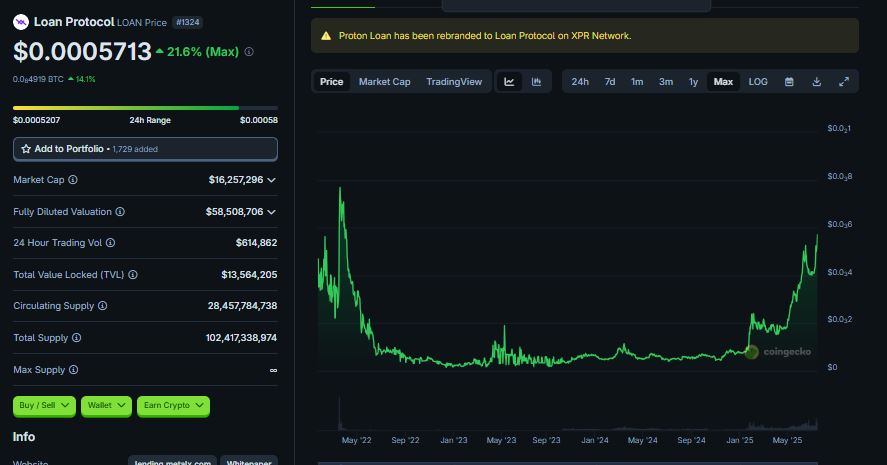
Task: Switch to line chart view icon
Action: [x=509, y=81]
